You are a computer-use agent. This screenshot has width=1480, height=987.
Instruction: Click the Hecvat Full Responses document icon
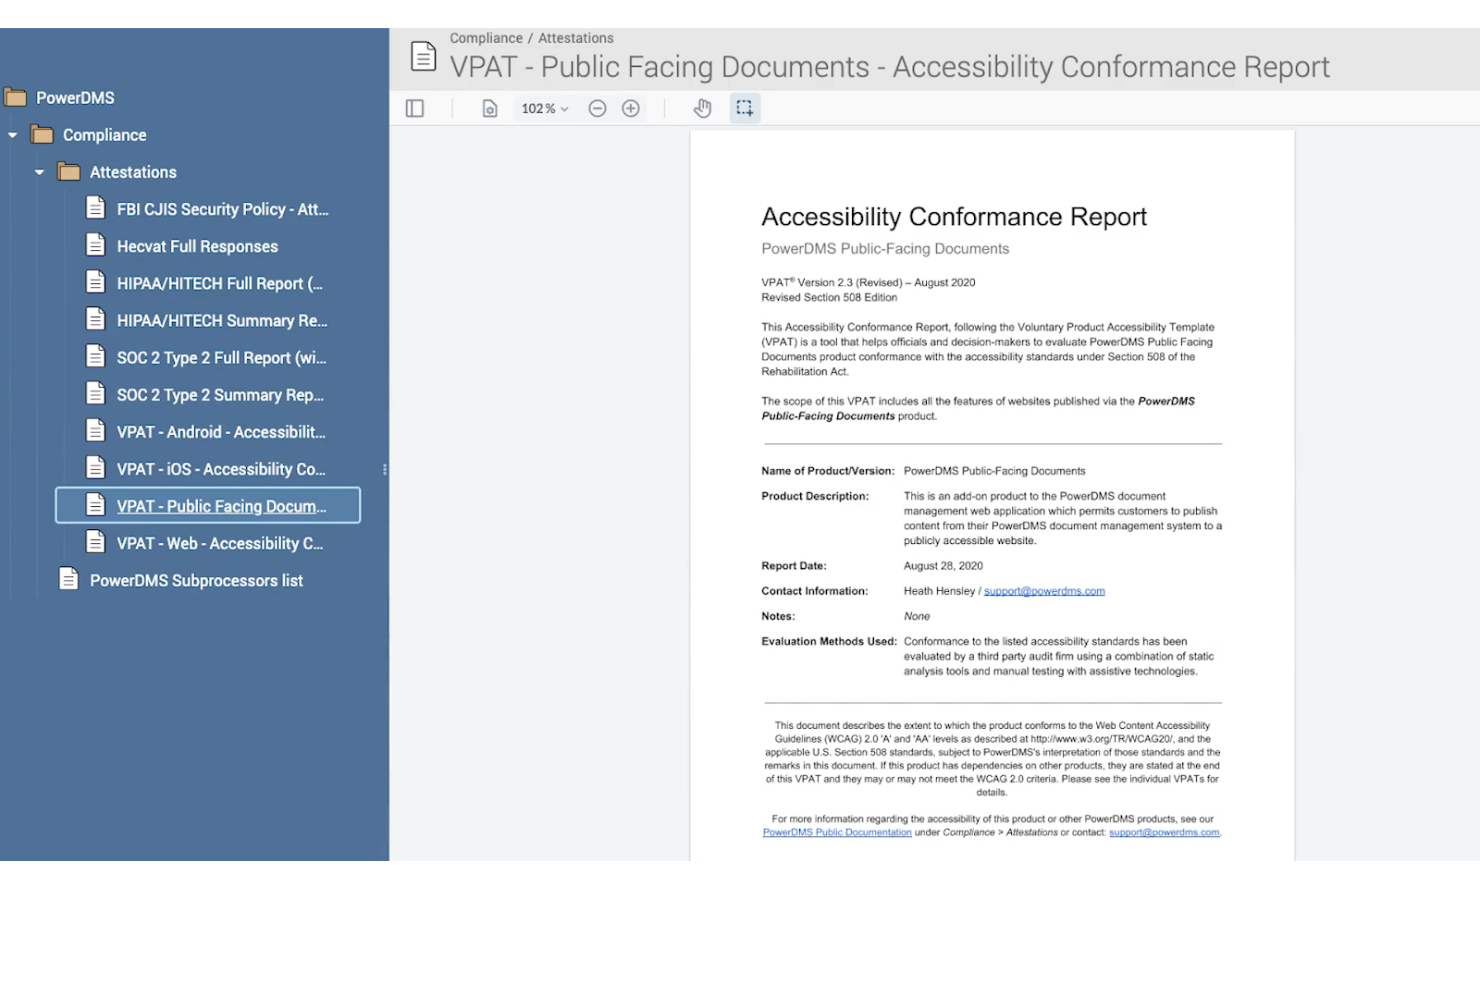pos(95,243)
